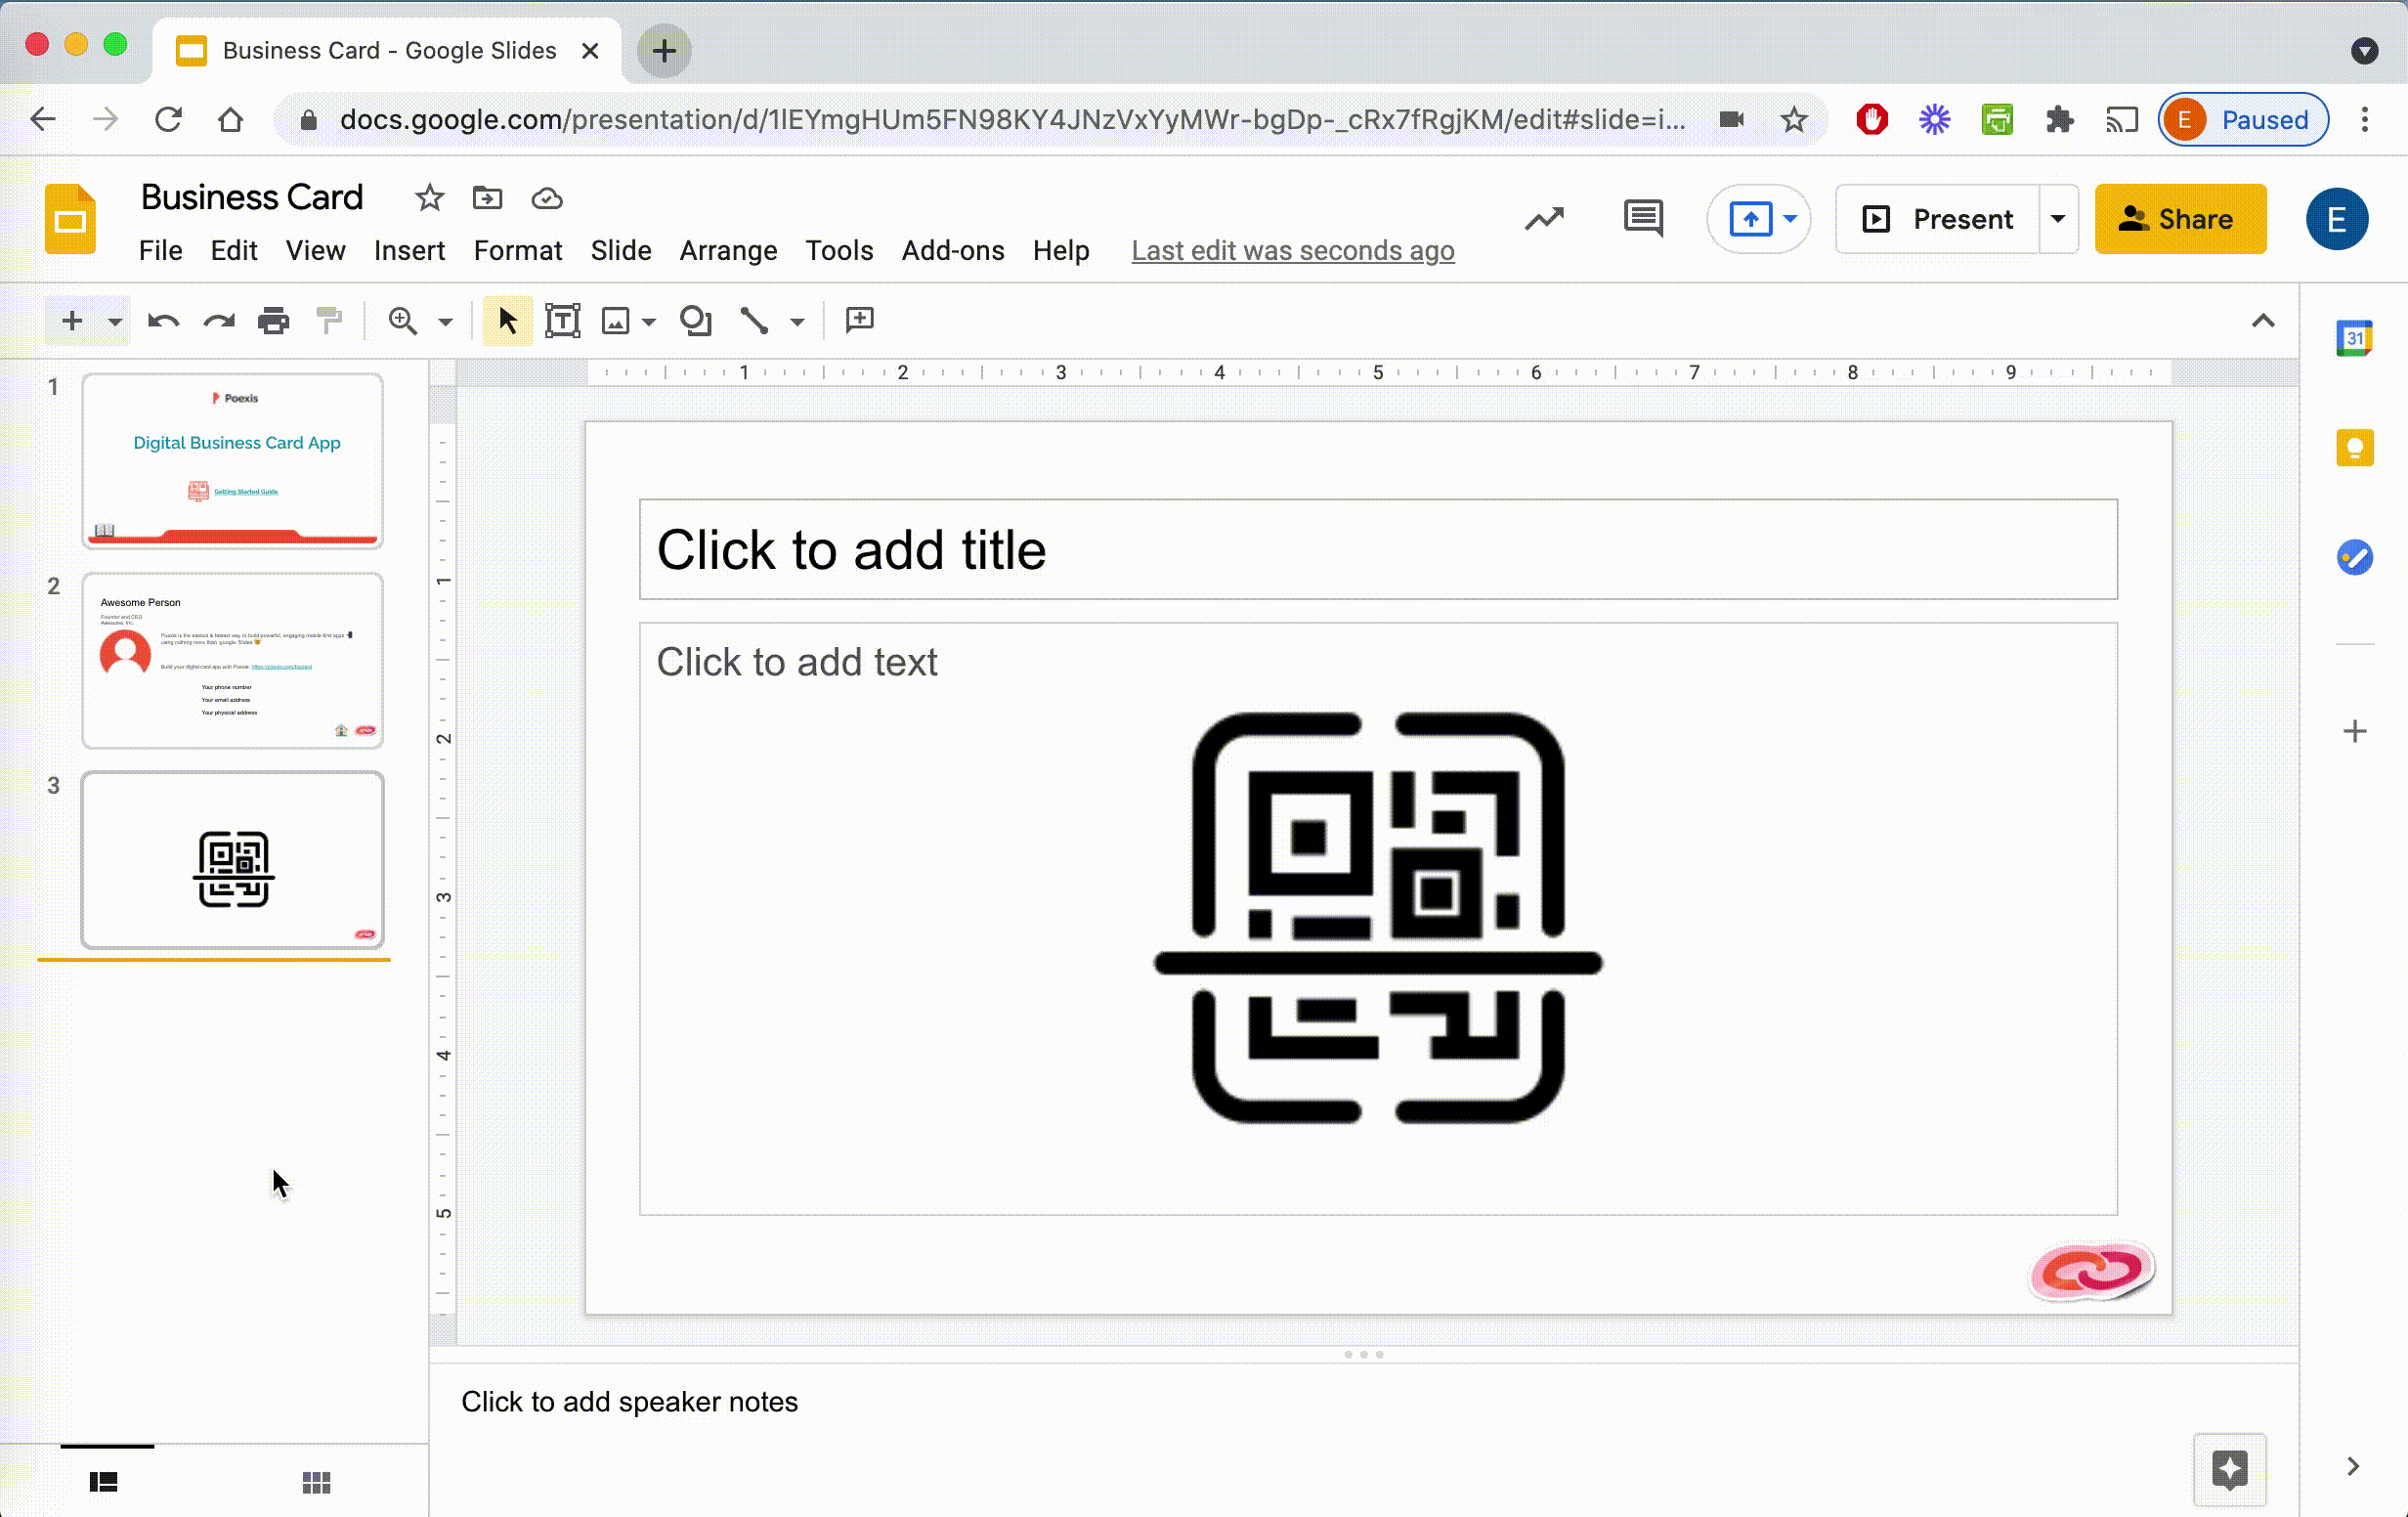The height and width of the screenshot is (1517, 2408).
Task: Hide the menus with collapse chevron
Action: [x=2263, y=321]
